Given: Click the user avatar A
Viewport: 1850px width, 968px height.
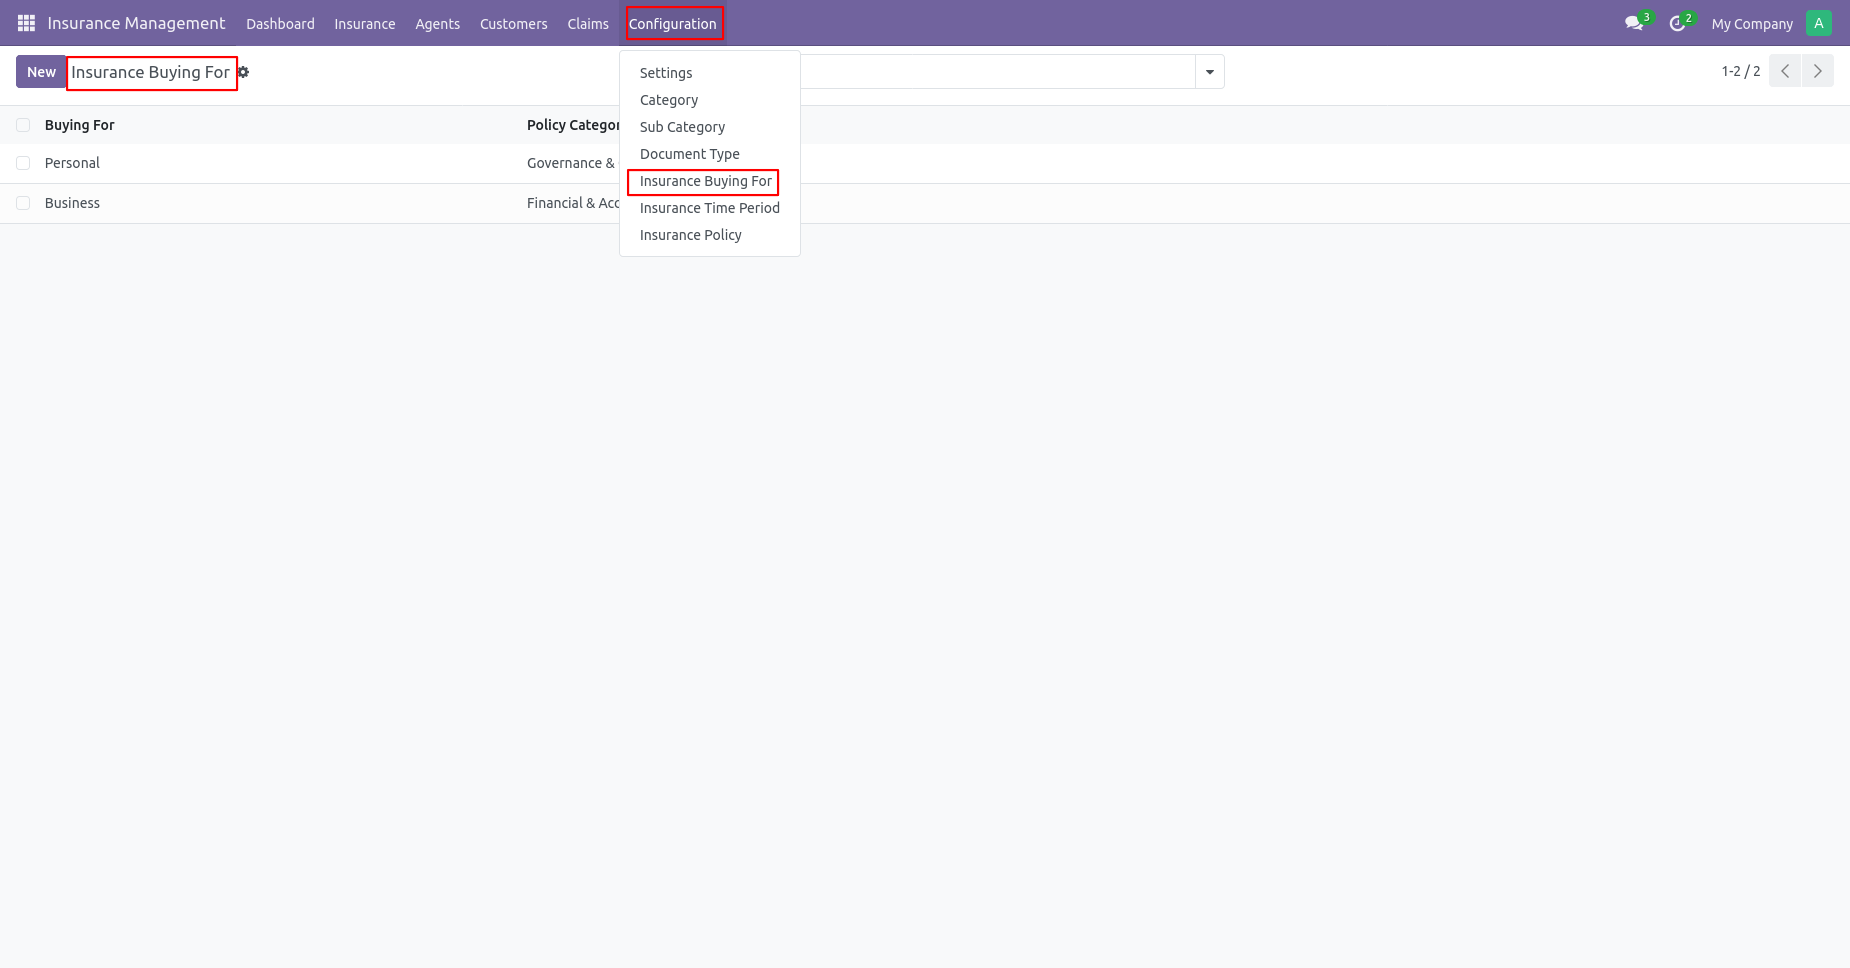Looking at the screenshot, I should coord(1819,23).
